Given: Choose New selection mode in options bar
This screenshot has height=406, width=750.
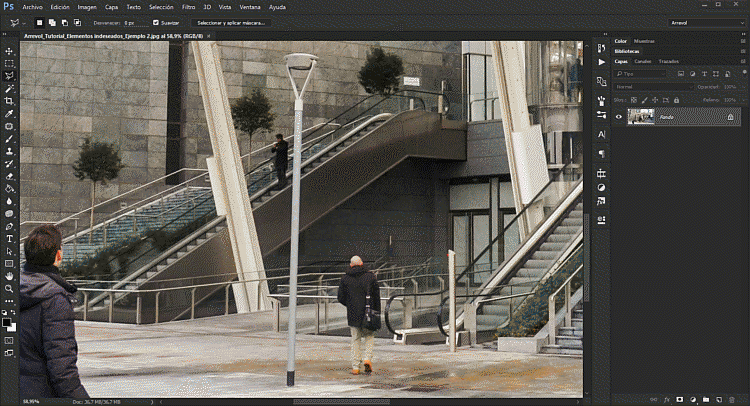Looking at the screenshot, I should coord(40,22).
